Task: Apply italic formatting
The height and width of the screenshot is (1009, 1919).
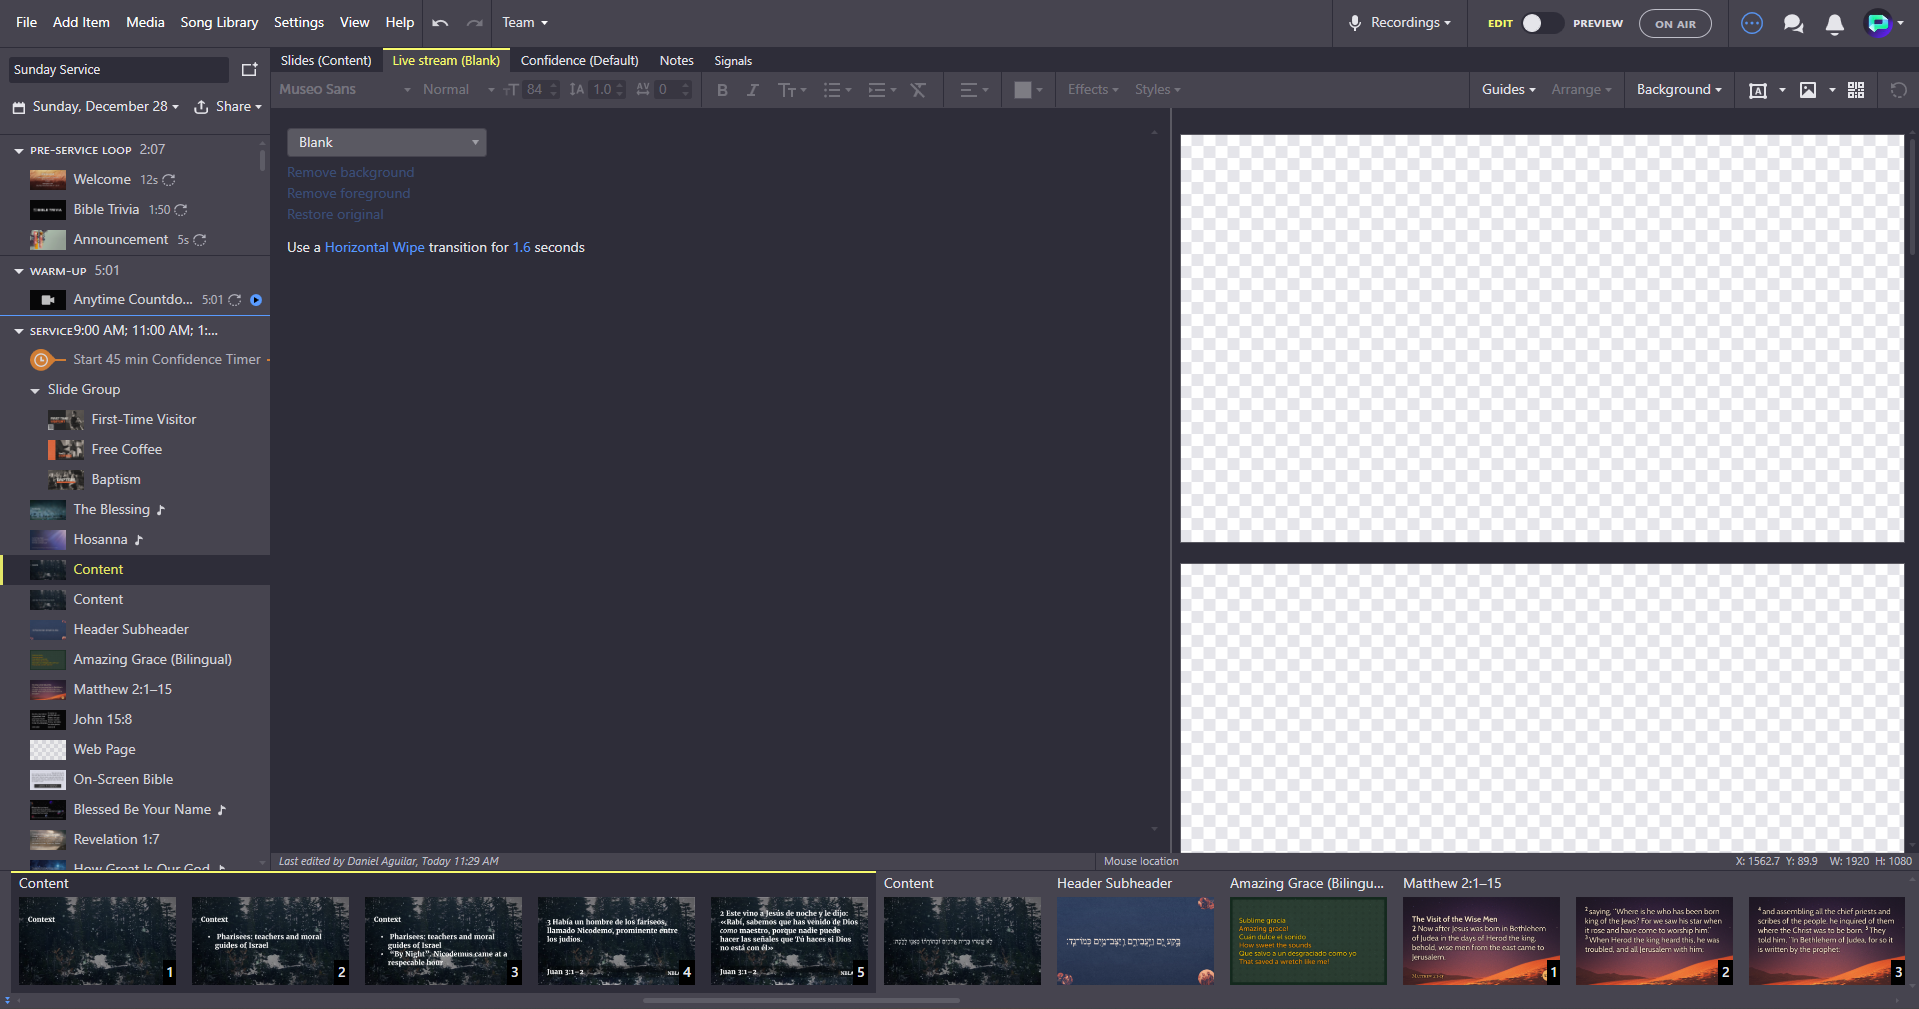Action: [753, 90]
